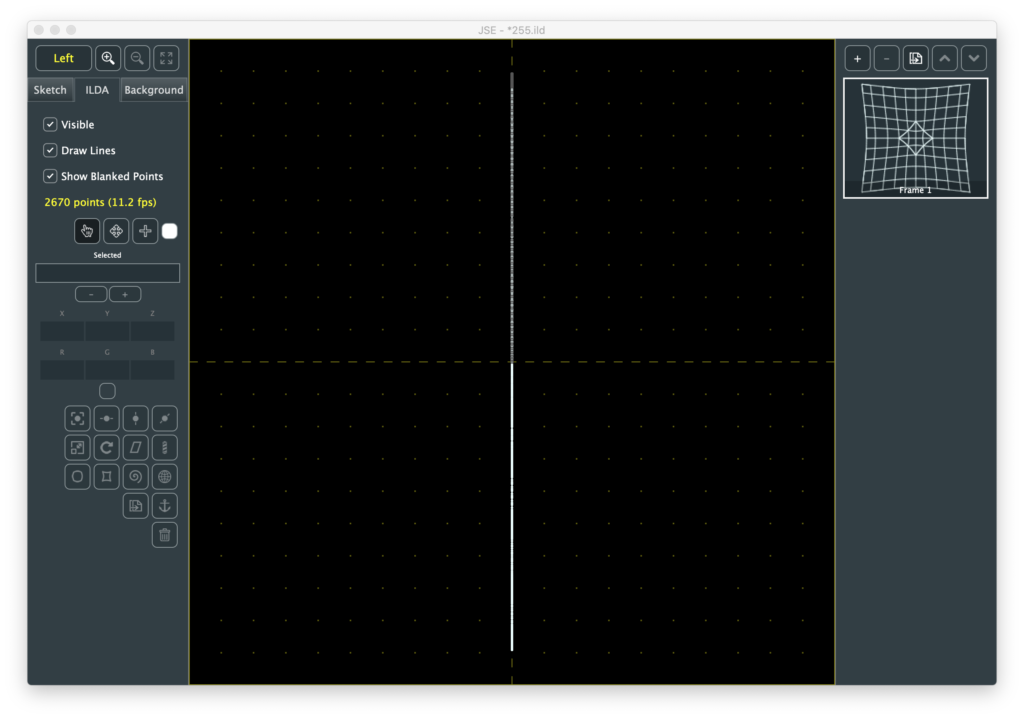Click the zoom in magnifier icon
The image size is (1024, 719).
[x=108, y=58]
